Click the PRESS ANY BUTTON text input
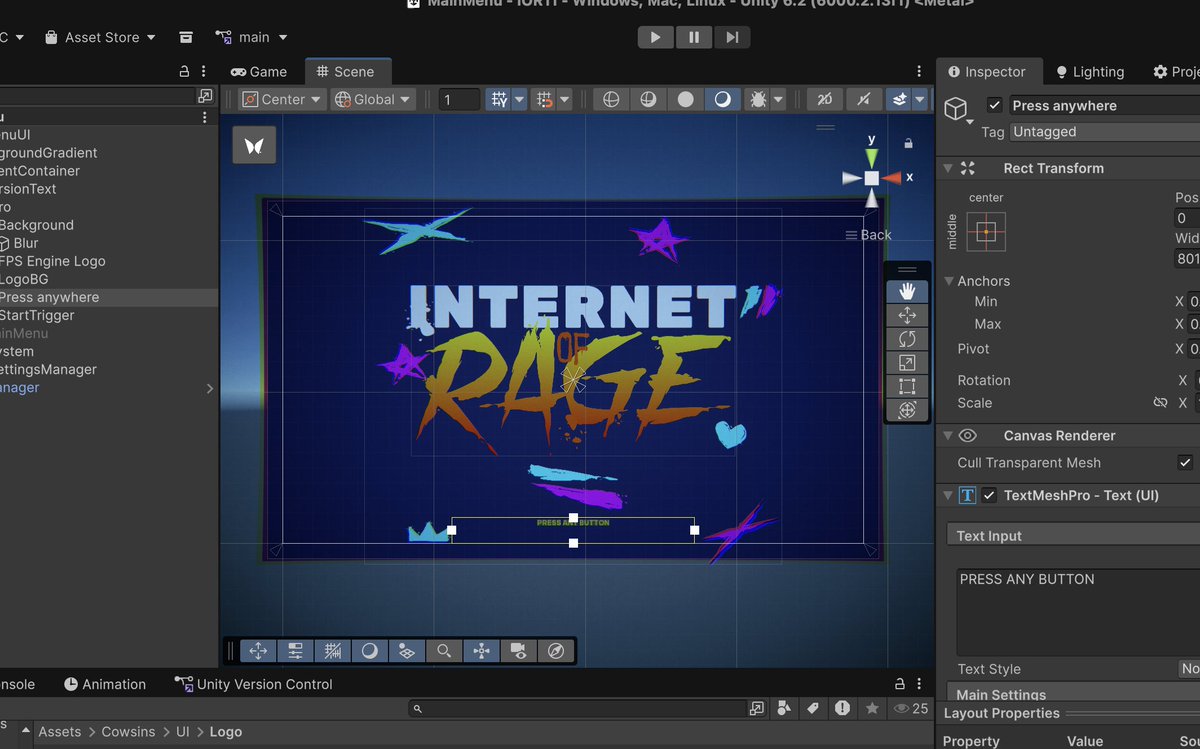 (1078, 612)
